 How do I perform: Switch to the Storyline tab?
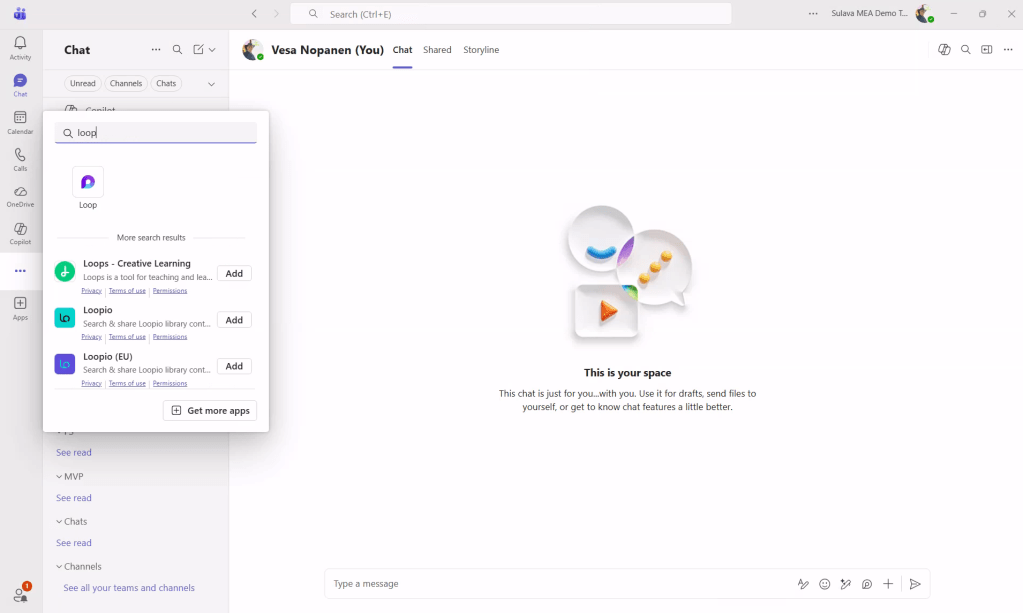(x=481, y=50)
